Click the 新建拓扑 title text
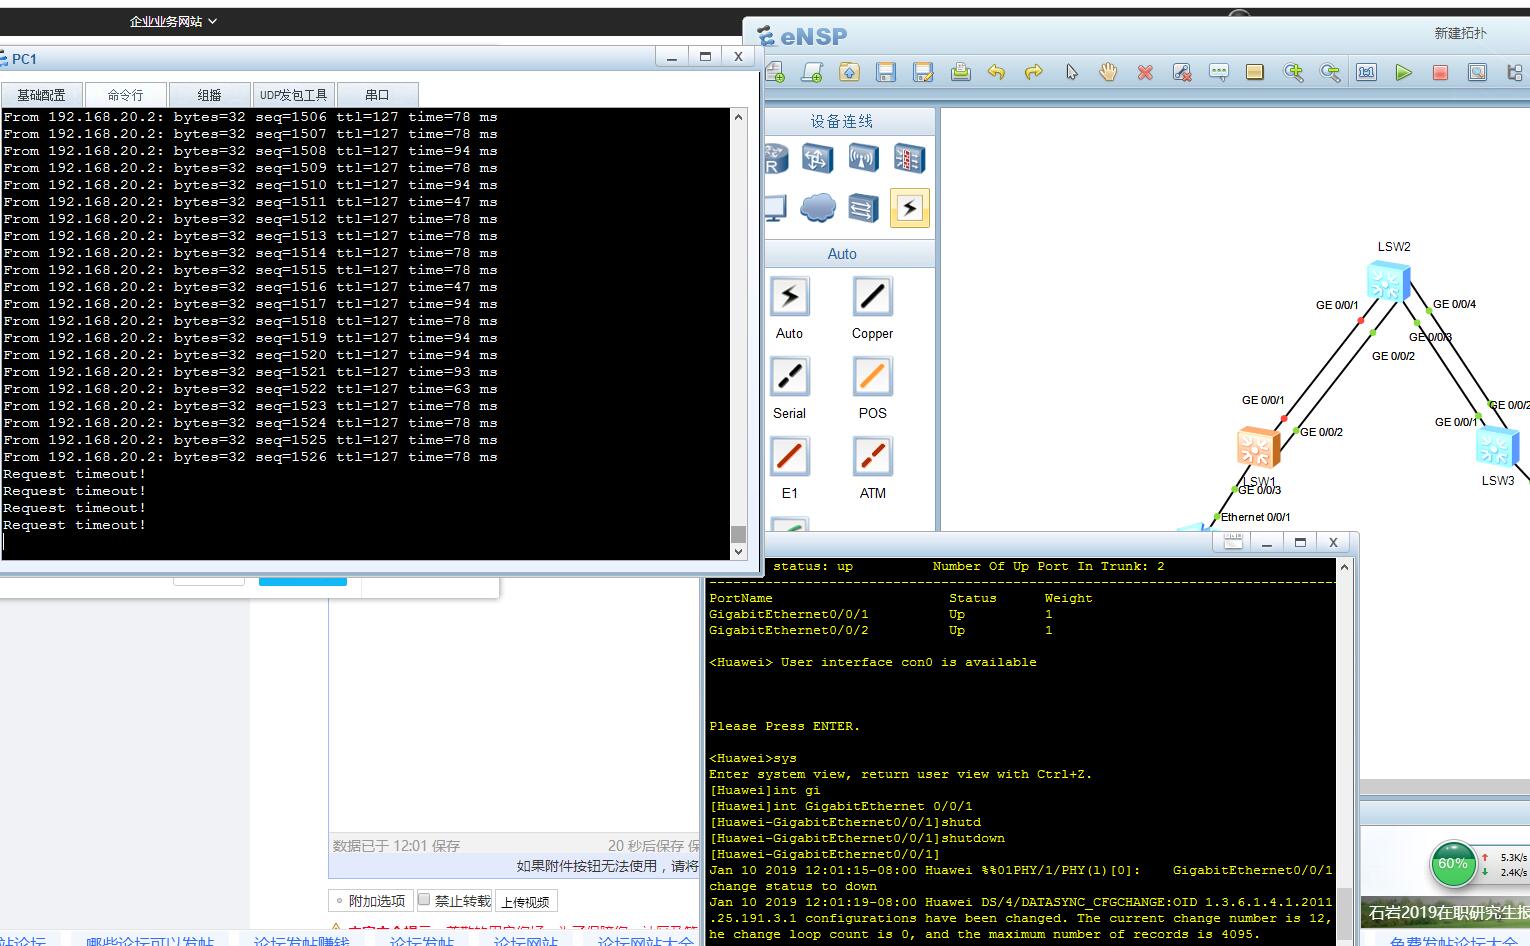Viewport: 1530px width, 946px height. (1460, 33)
